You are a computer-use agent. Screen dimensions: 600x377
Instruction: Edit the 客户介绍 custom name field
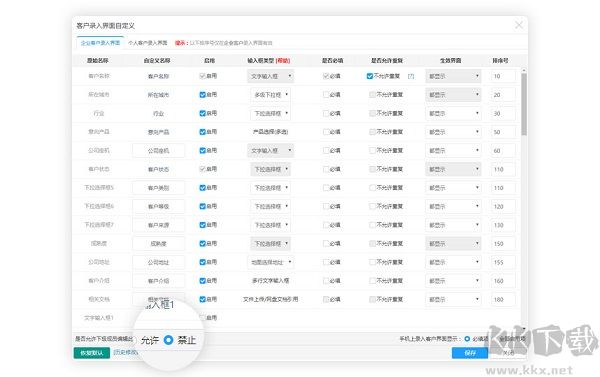coord(158,281)
